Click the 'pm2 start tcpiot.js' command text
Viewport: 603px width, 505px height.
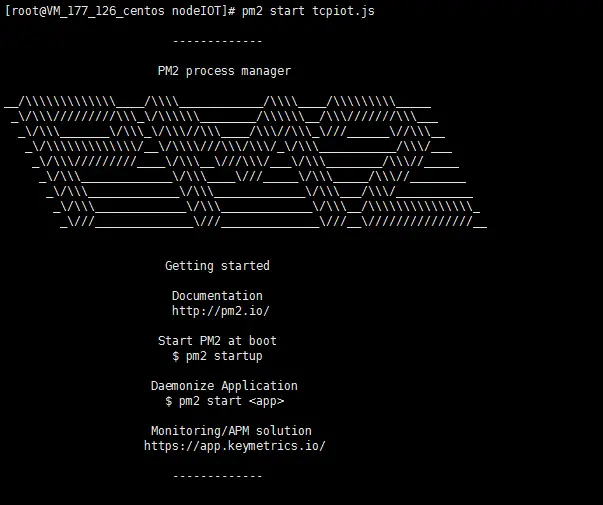308,11
